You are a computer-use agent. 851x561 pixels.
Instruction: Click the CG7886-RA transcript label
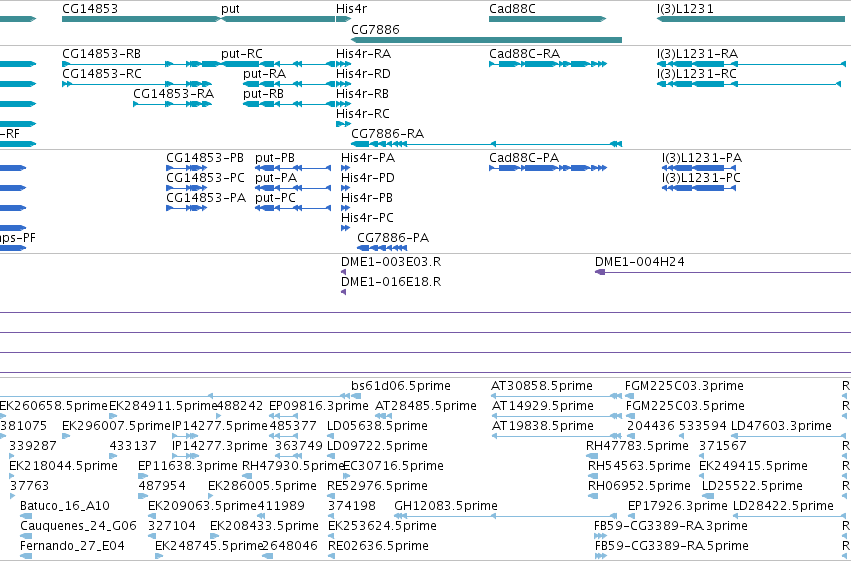point(388,134)
